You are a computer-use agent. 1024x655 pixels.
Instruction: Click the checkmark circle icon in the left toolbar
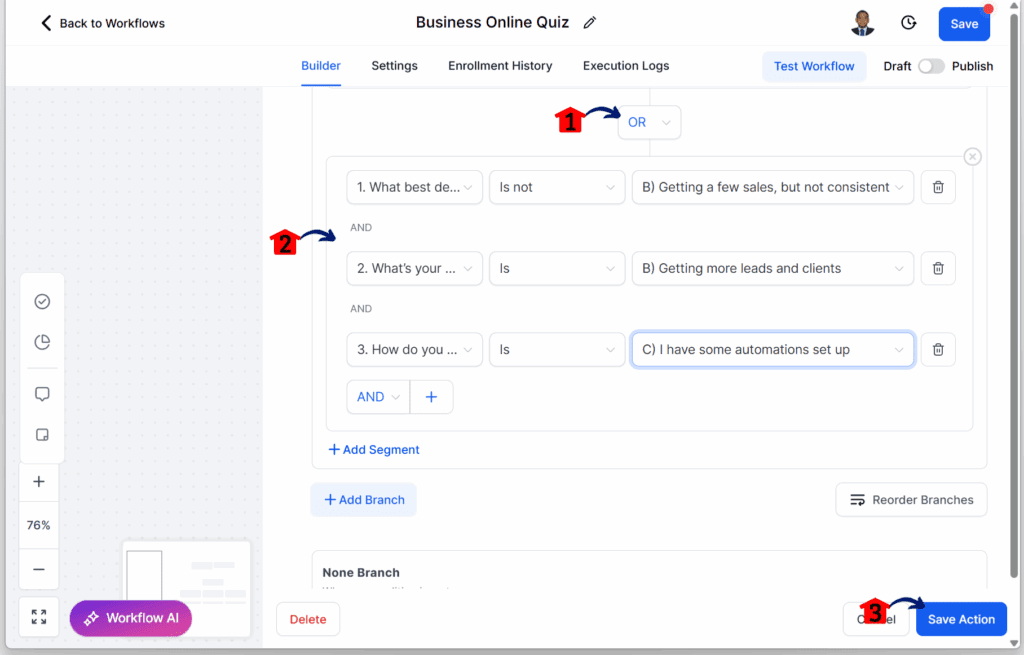pyautogui.click(x=42, y=301)
